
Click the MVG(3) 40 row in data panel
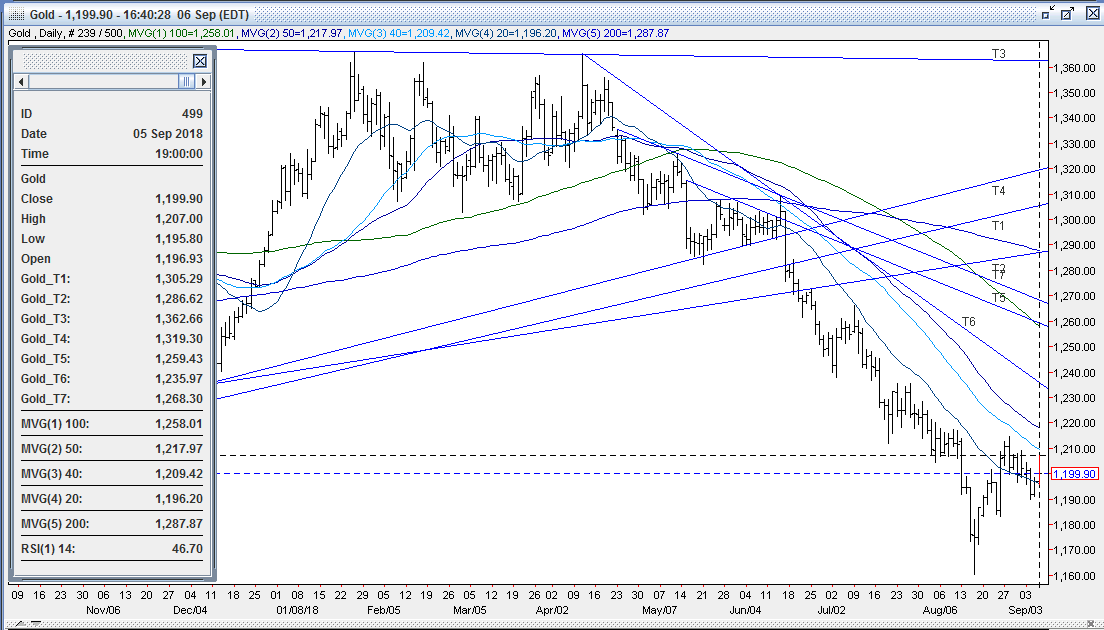pos(112,474)
